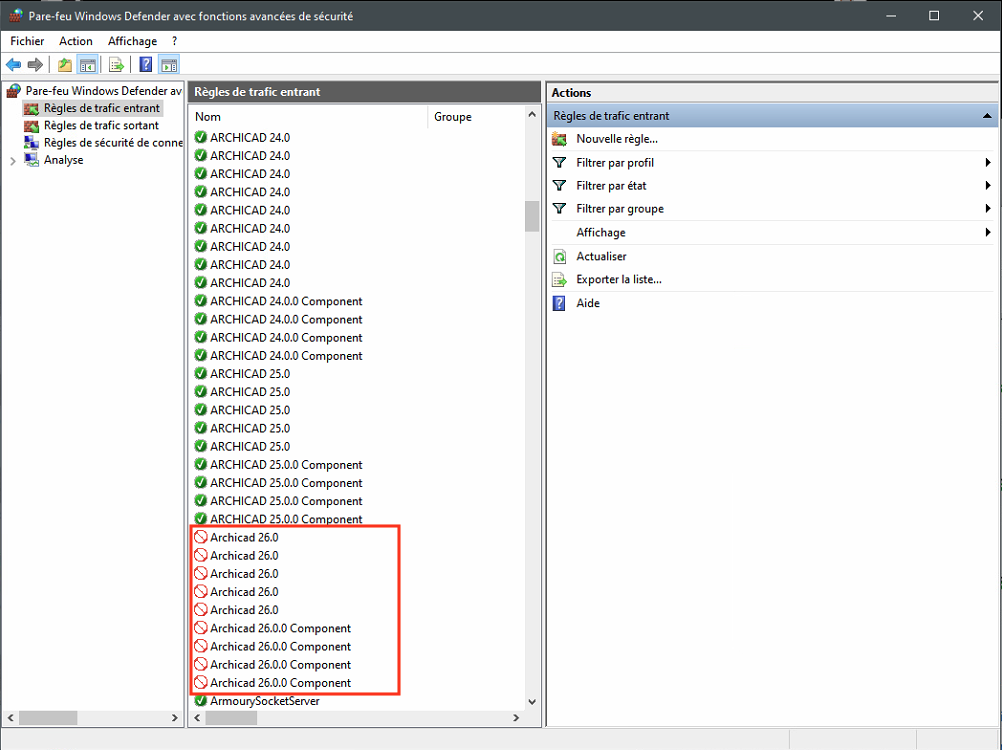
Task: Click the funnel icon beside Filtrer par état
Action: pyautogui.click(x=559, y=186)
